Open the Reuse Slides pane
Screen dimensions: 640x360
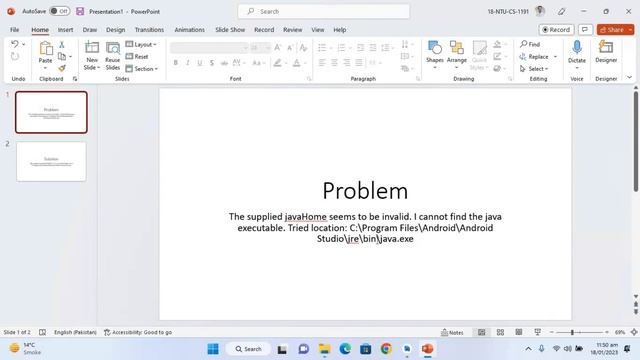113,56
